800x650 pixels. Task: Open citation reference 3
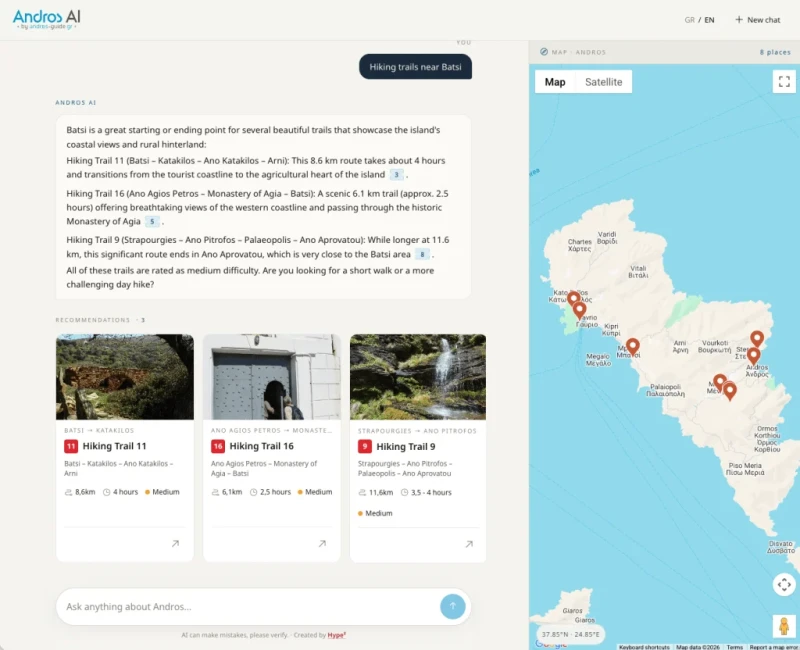pyautogui.click(x=396, y=174)
